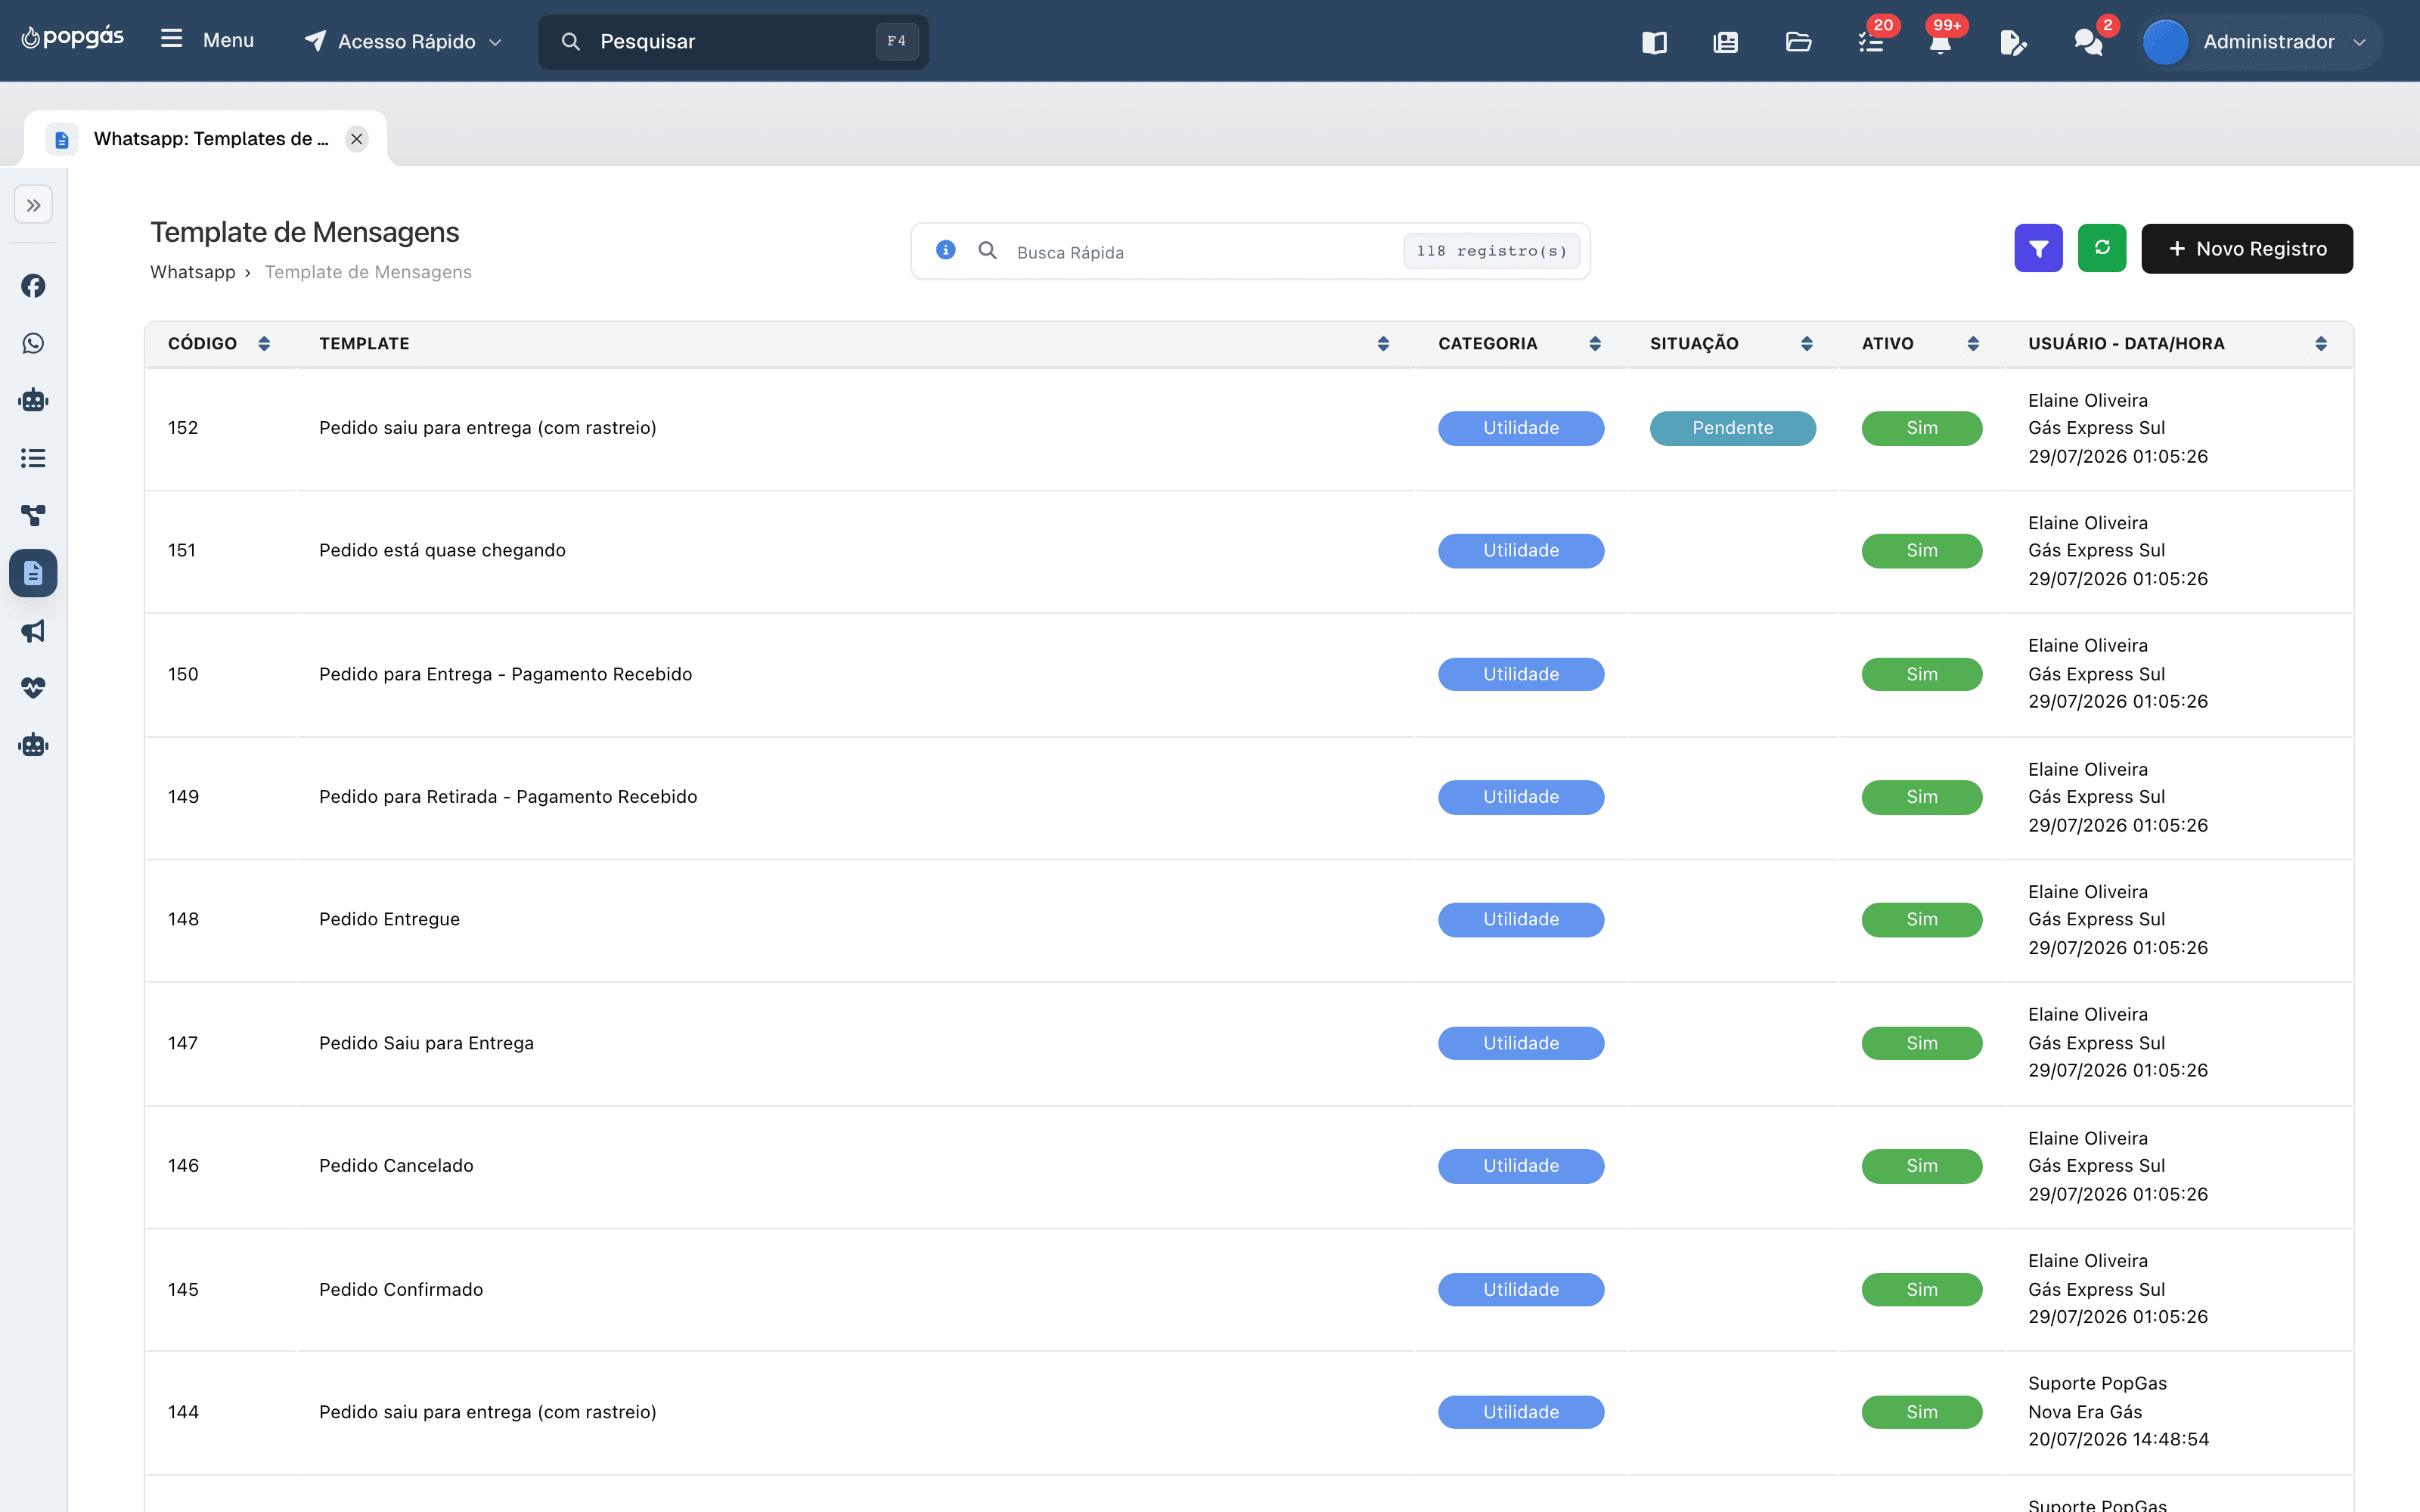Click the Whatsapp breadcrumb link
The width and height of the screenshot is (2420, 1512).
[193, 272]
